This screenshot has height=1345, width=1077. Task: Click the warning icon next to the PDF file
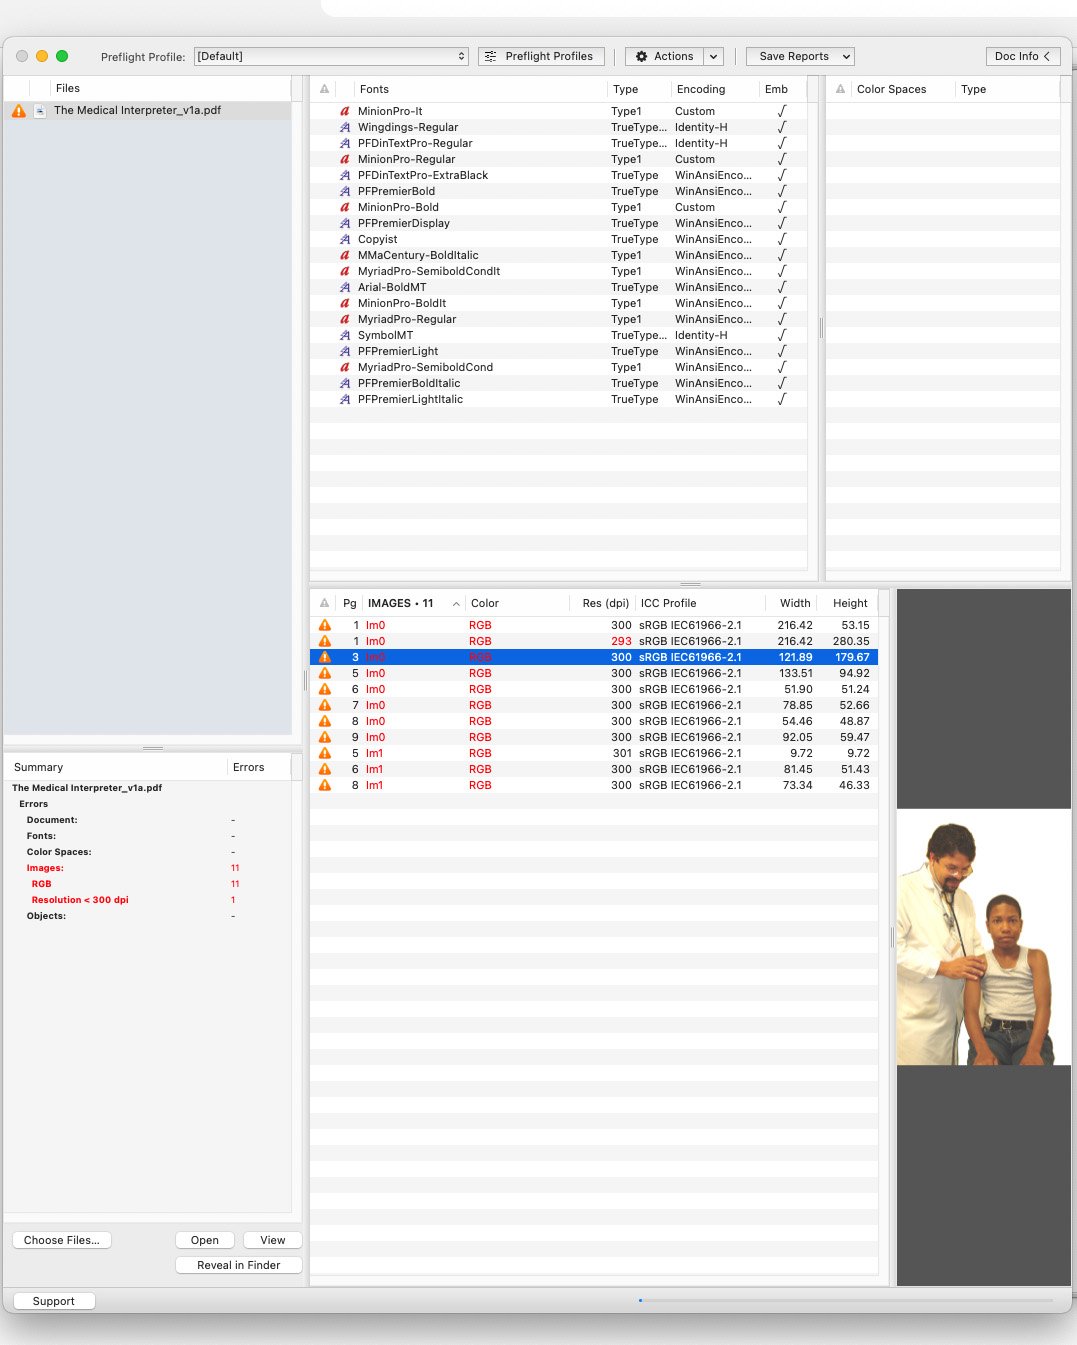pyautogui.click(x=19, y=111)
